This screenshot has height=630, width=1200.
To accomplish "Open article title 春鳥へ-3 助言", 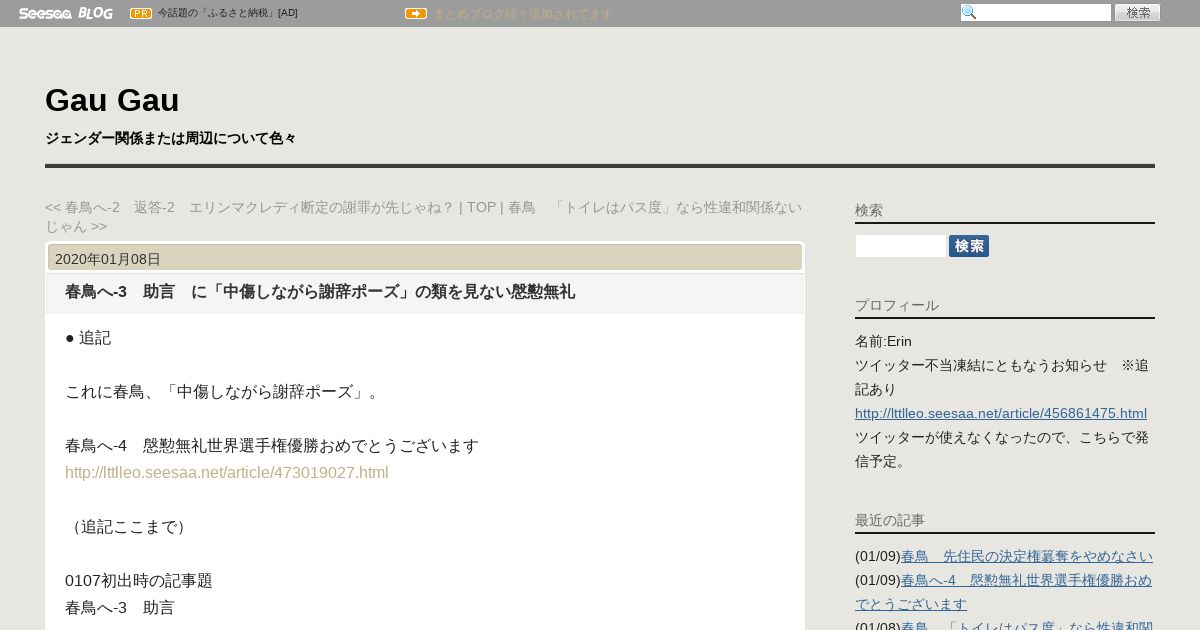I will (320, 292).
